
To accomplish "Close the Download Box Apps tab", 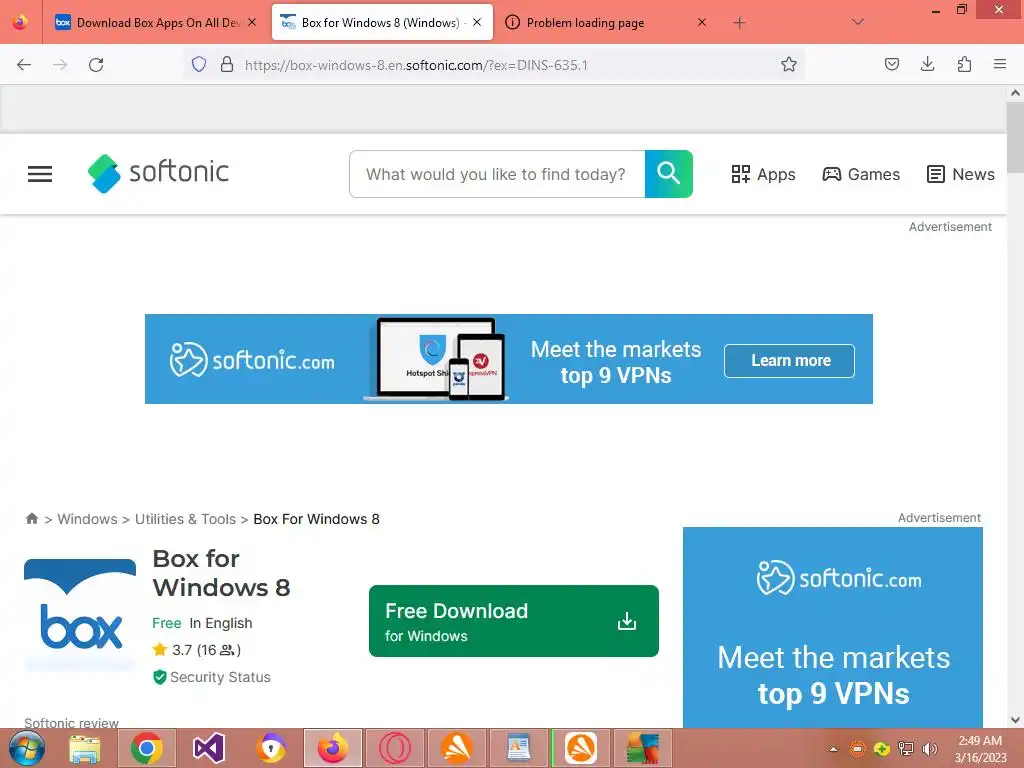I will pyautogui.click(x=252, y=22).
